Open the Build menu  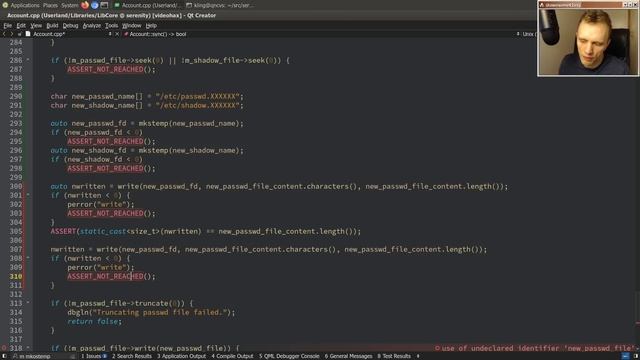[x=52, y=25]
